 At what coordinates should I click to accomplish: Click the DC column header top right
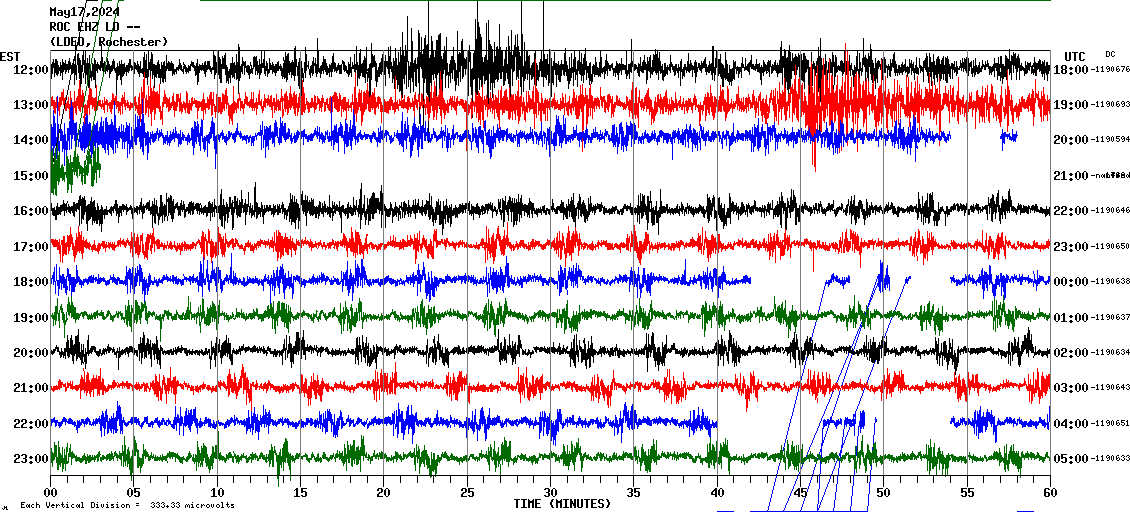coord(1110,54)
